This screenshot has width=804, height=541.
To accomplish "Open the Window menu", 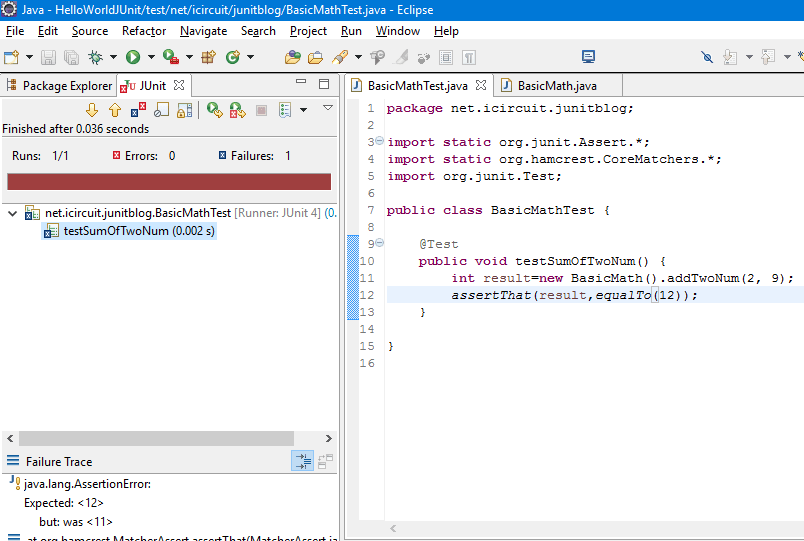I will tap(398, 31).
